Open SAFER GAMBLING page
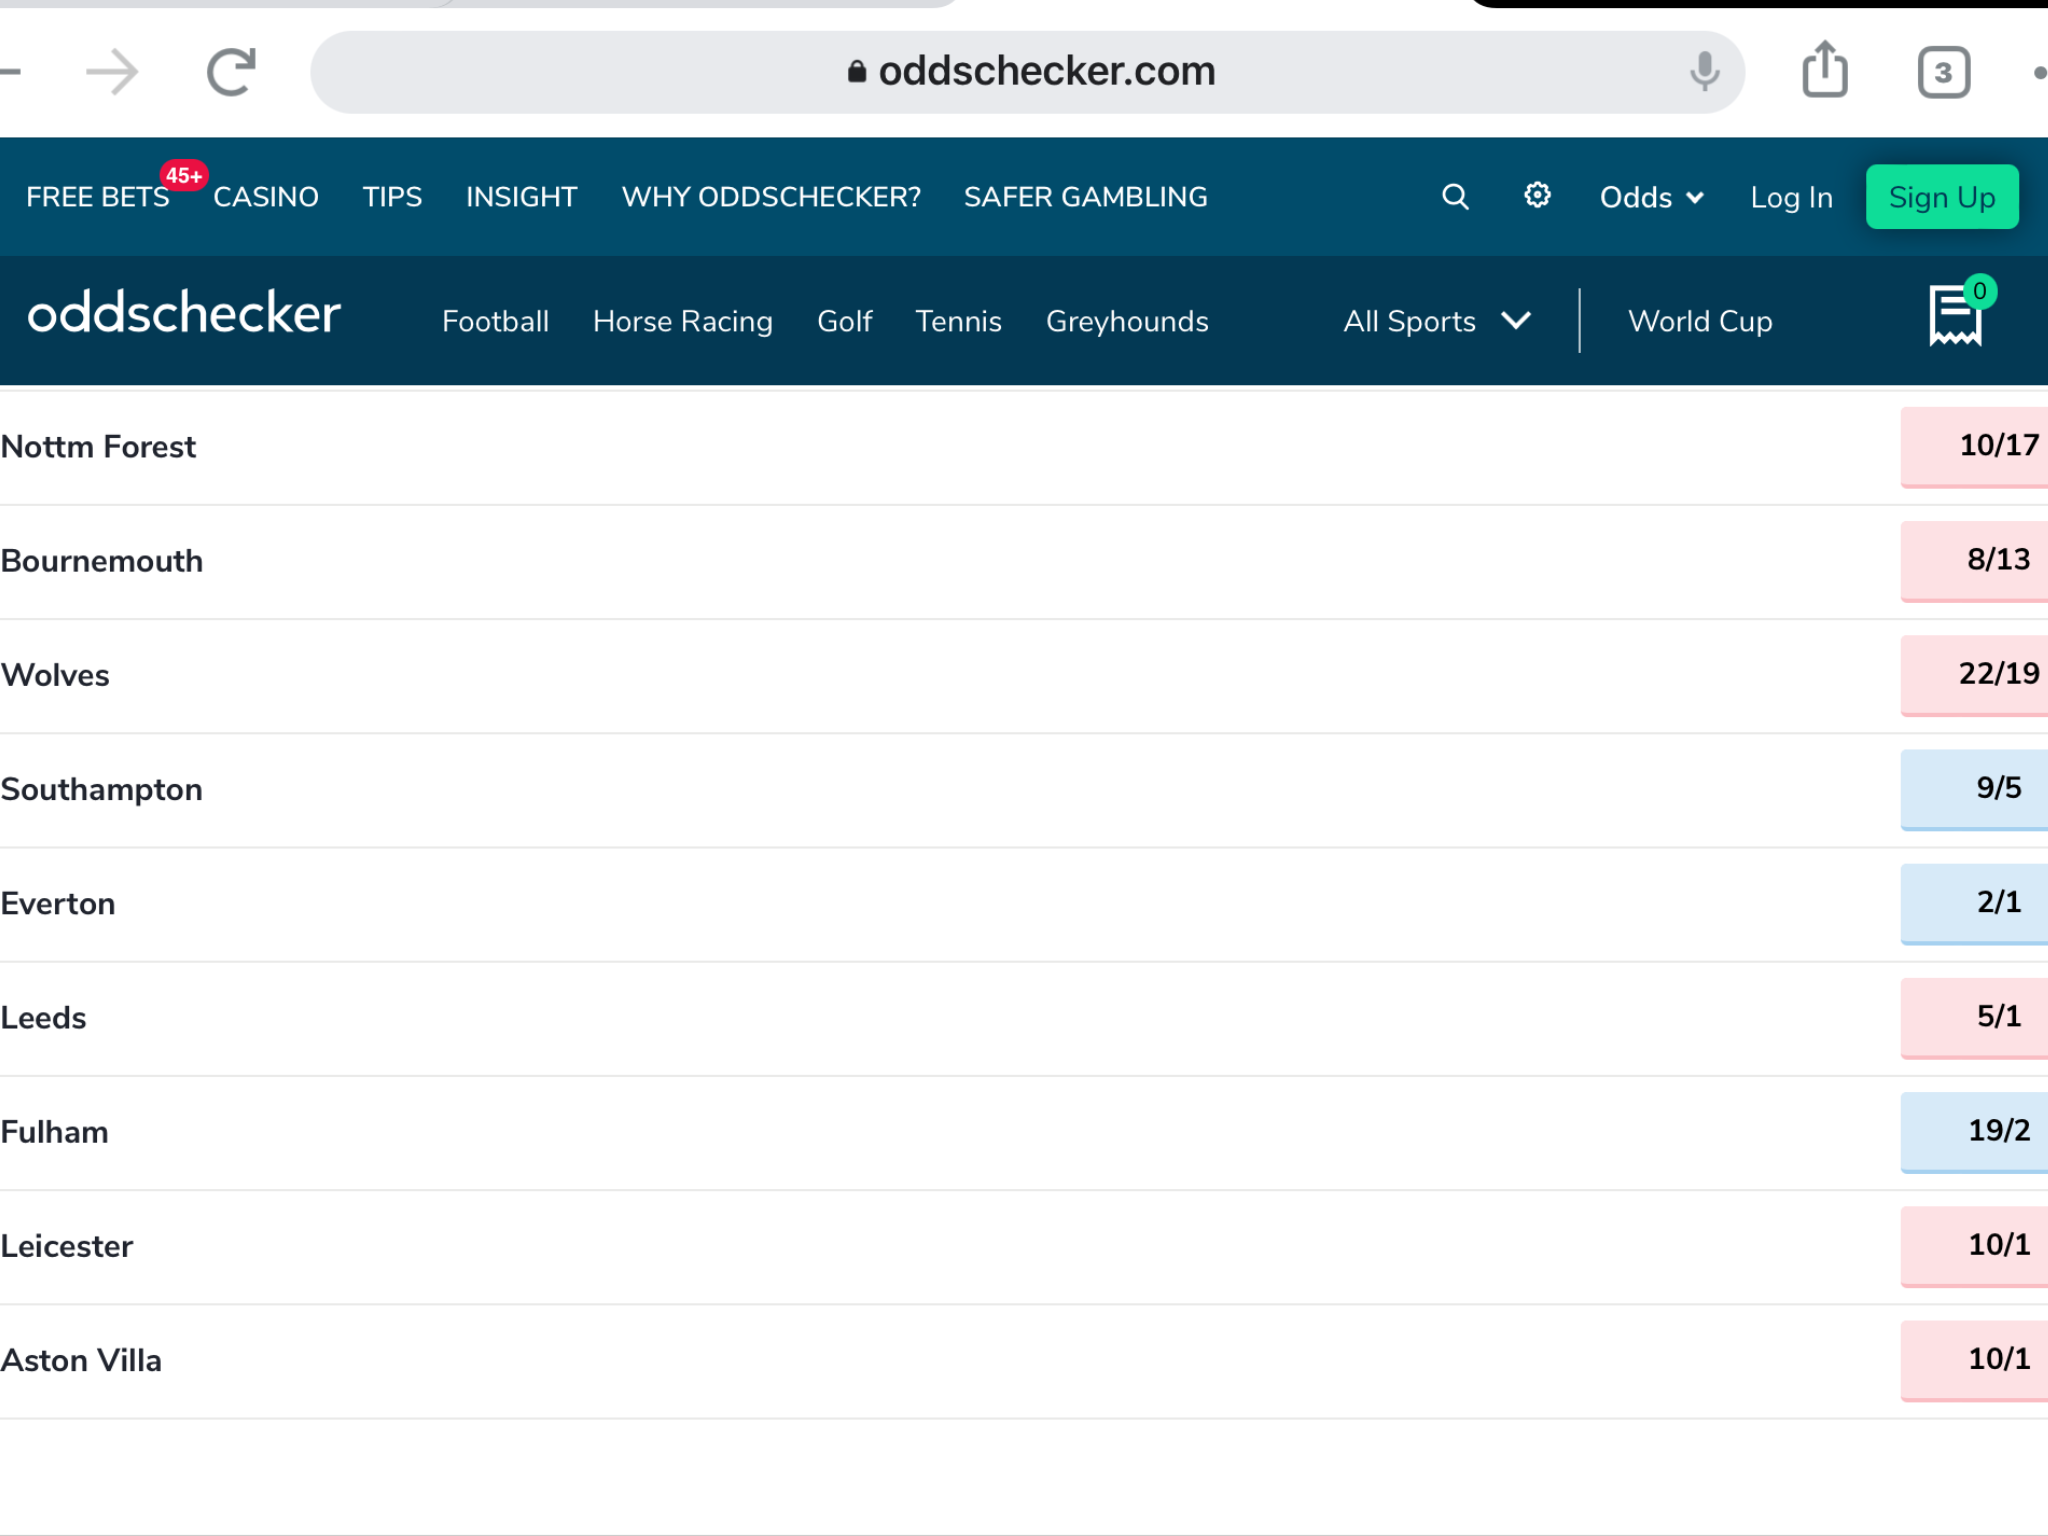The height and width of the screenshot is (1536, 2048). [x=1085, y=197]
